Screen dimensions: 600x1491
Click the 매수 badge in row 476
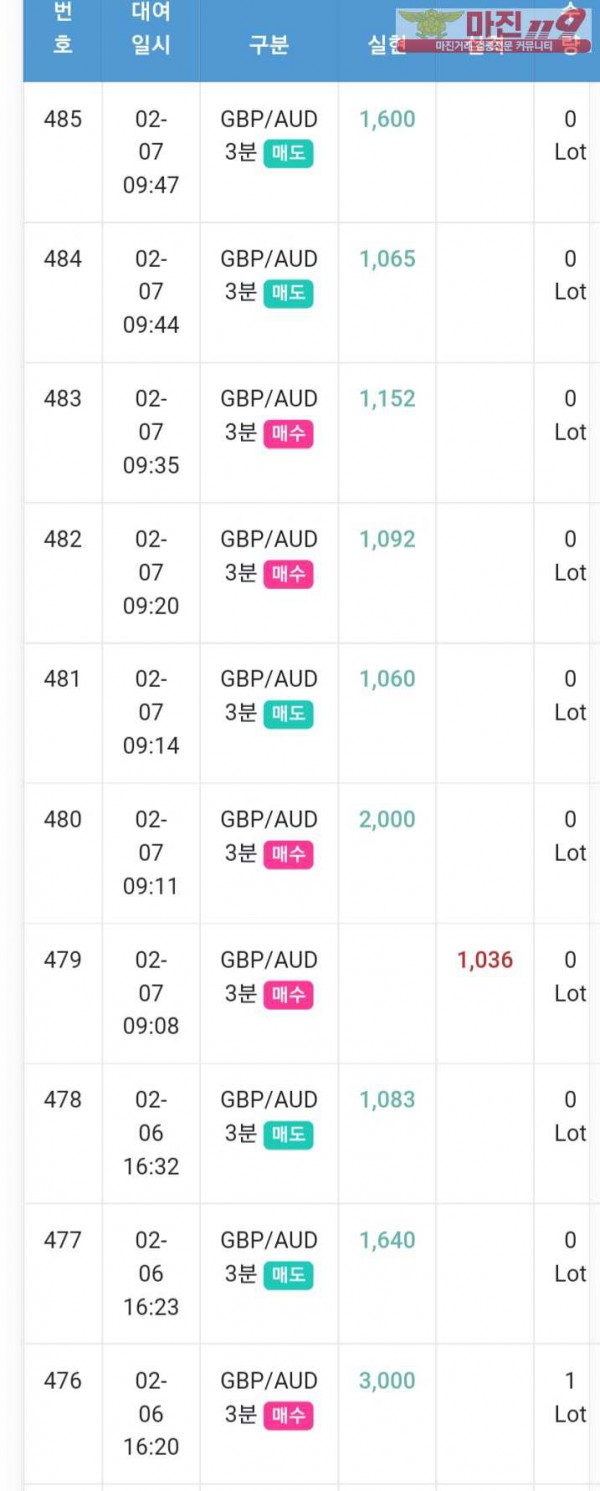point(288,1415)
